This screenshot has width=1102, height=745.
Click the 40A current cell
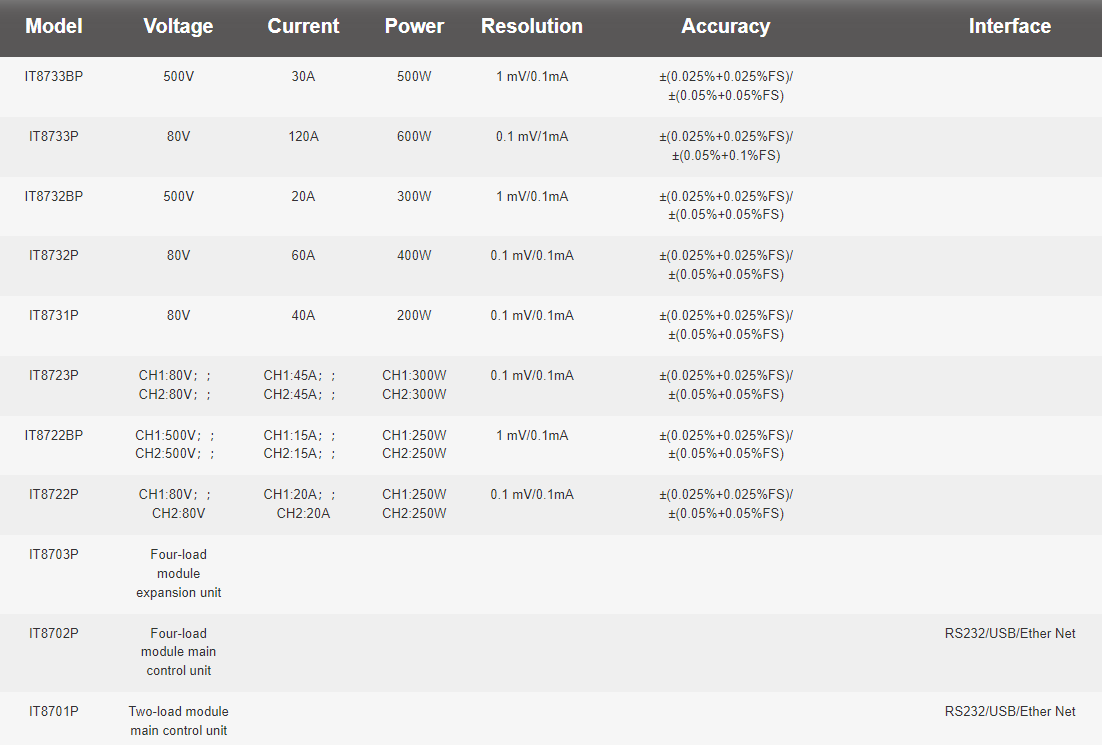click(x=304, y=316)
